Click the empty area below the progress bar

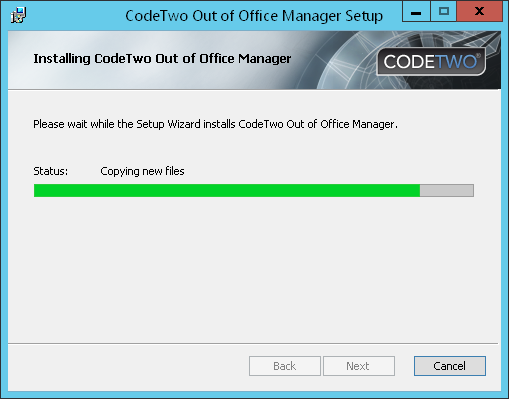[x=253, y=267]
